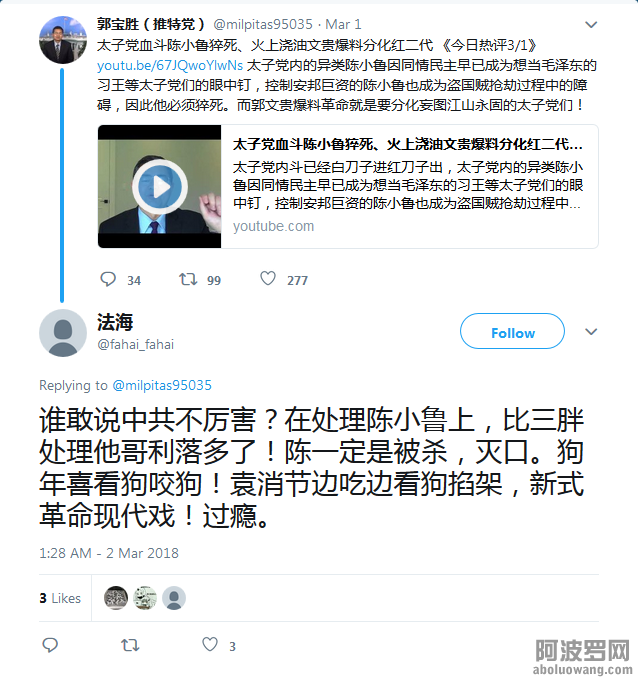Click reply icon on 郭宝胜's tweet
The height and width of the screenshot is (683, 638).
pyautogui.click(x=108, y=279)
